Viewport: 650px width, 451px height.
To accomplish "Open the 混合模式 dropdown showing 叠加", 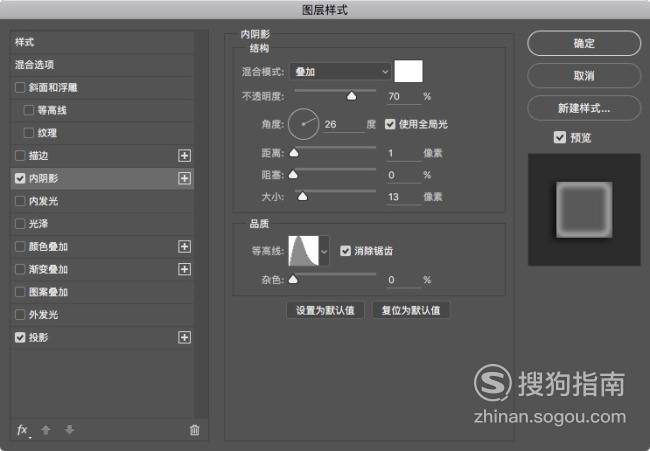I will pyautogui.click(x=340, y=72).
